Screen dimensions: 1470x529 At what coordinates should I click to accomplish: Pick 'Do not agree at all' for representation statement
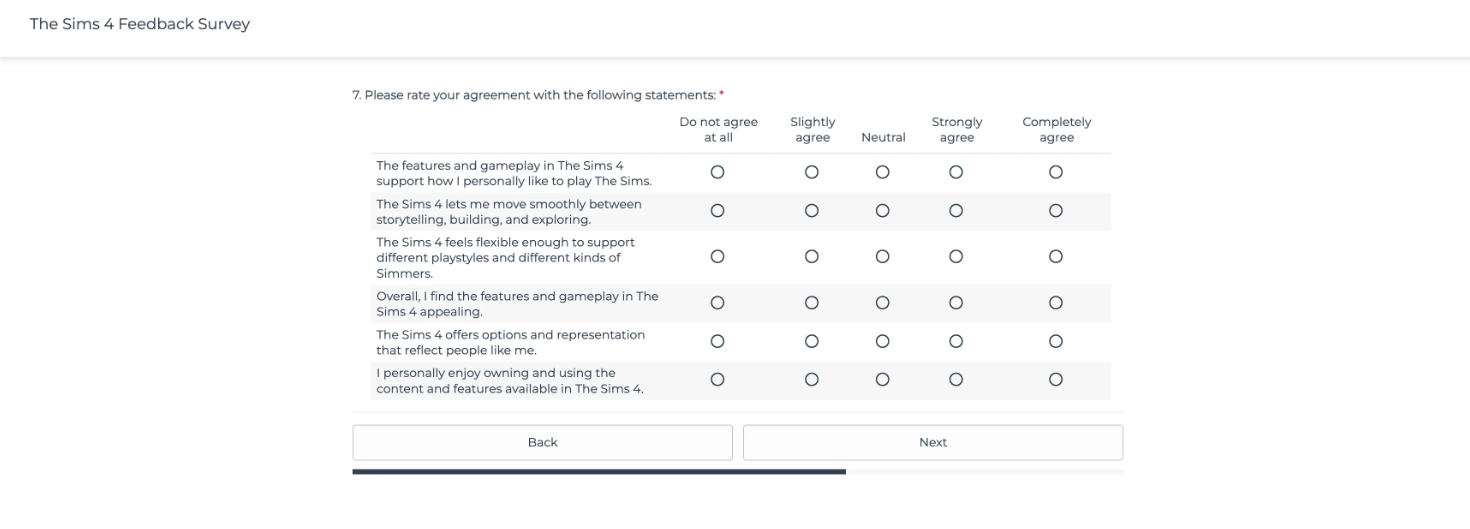(717, 341)
